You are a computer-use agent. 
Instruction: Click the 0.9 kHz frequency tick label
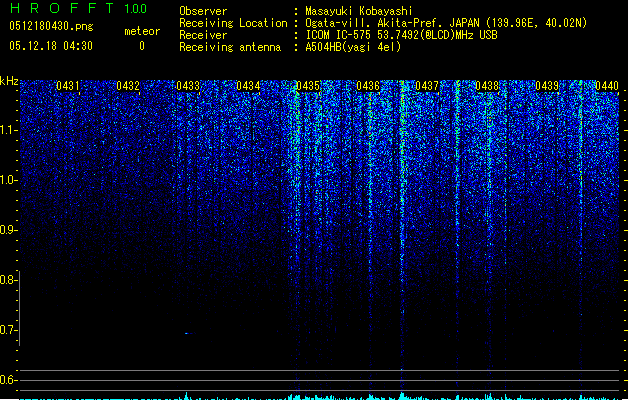(x=8, y=230)
